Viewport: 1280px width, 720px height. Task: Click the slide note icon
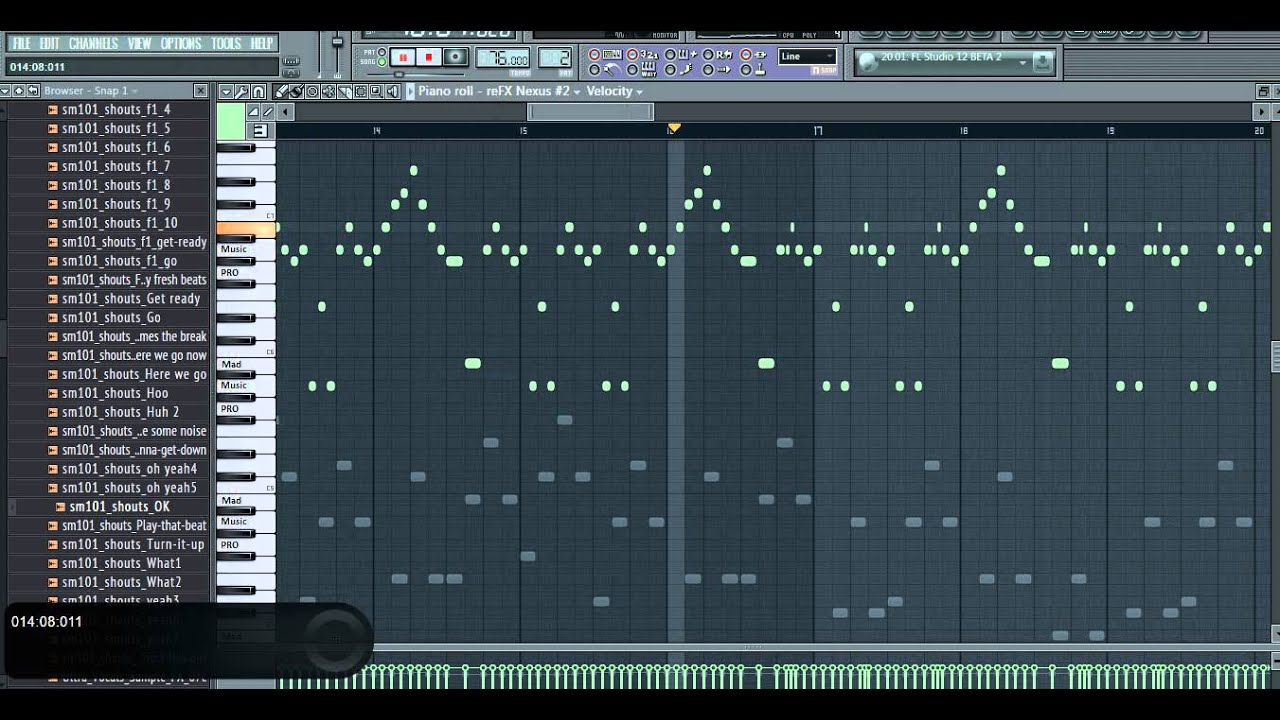(268, 111)
